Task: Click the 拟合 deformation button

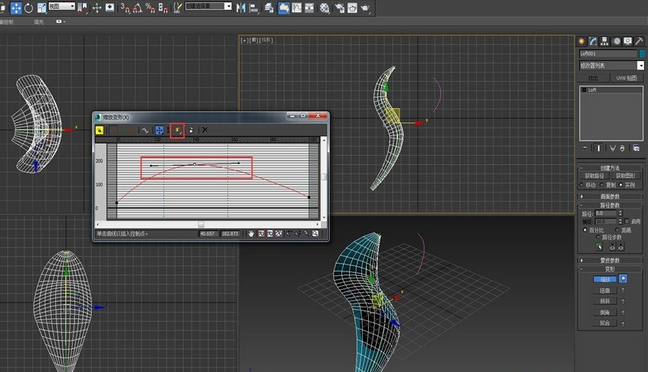Action: click(605, 323)
